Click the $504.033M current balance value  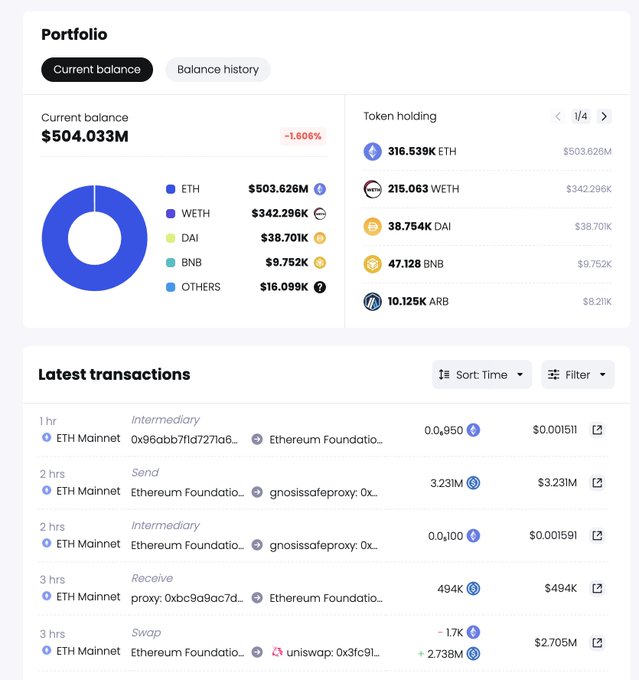85,136
